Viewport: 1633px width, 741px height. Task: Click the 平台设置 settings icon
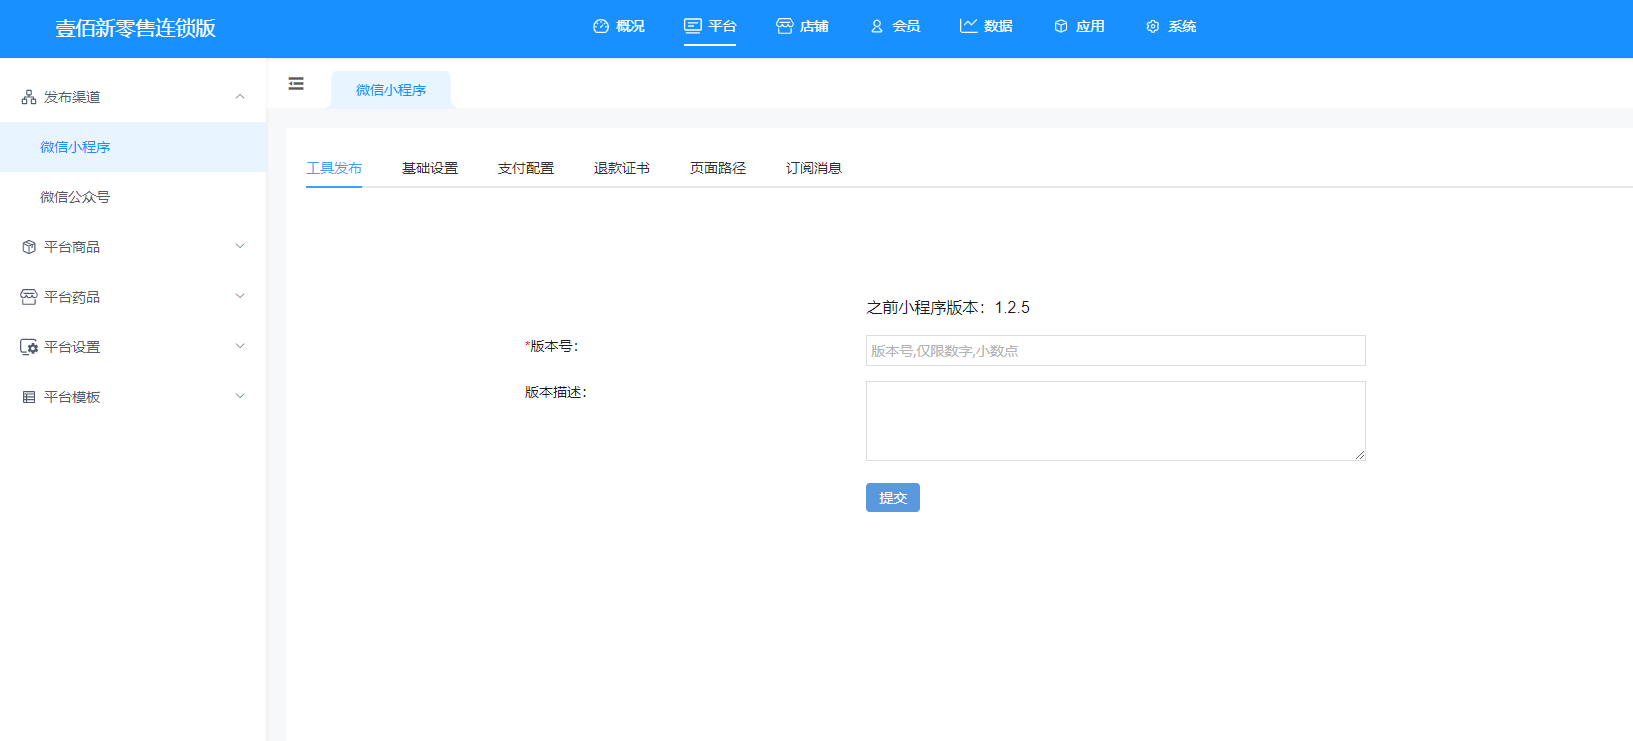[x=29, y=347]
